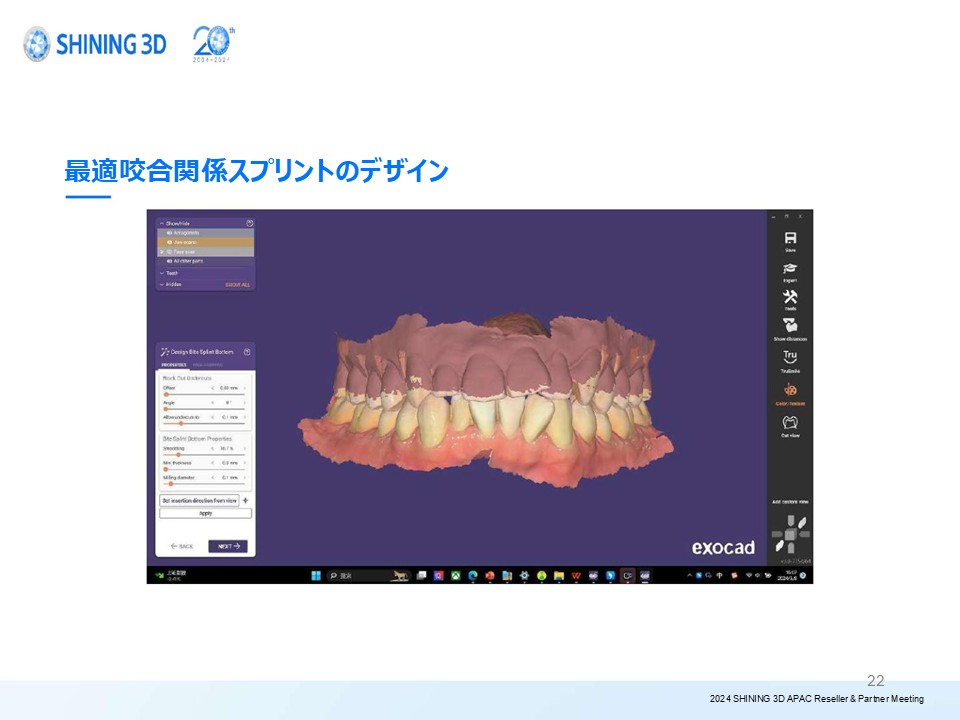Click the Smoothing slider handle
Image resolution: width=960 pixels, height=720 pixels.
178,455
